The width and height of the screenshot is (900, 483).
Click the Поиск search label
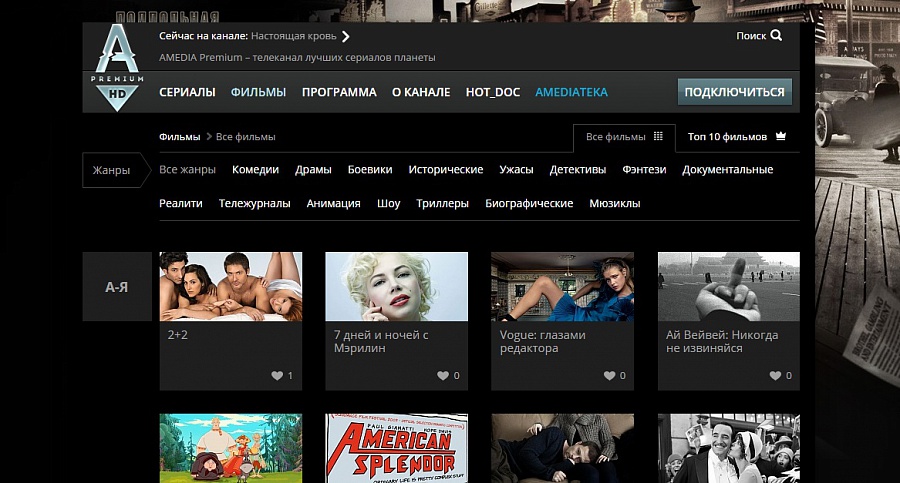[x=751, y=36]
